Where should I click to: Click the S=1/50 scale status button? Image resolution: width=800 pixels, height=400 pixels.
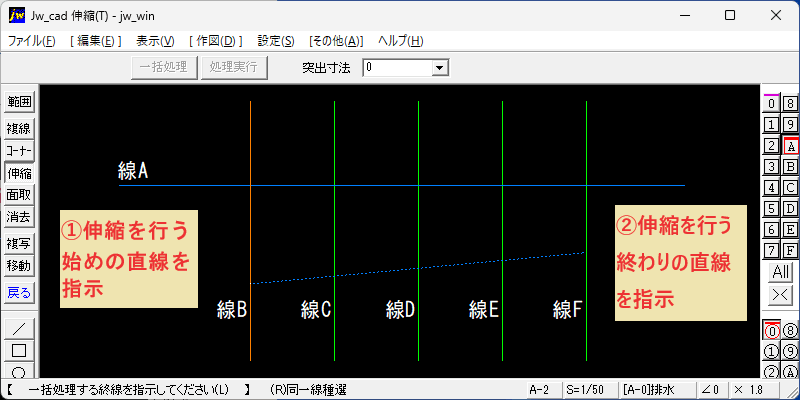pos(589,391)
